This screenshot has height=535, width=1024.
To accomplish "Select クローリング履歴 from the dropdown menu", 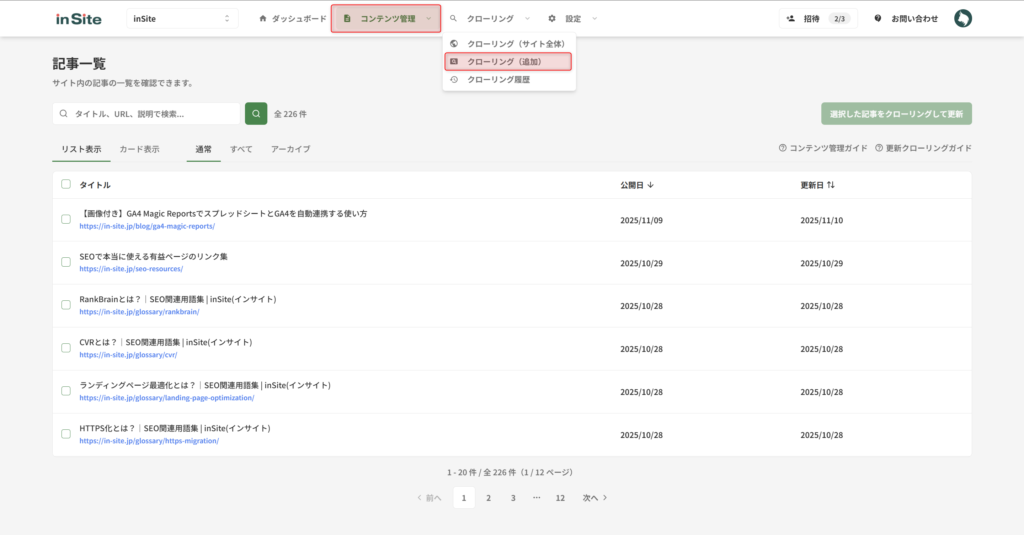I will click(x=498, y=79).
